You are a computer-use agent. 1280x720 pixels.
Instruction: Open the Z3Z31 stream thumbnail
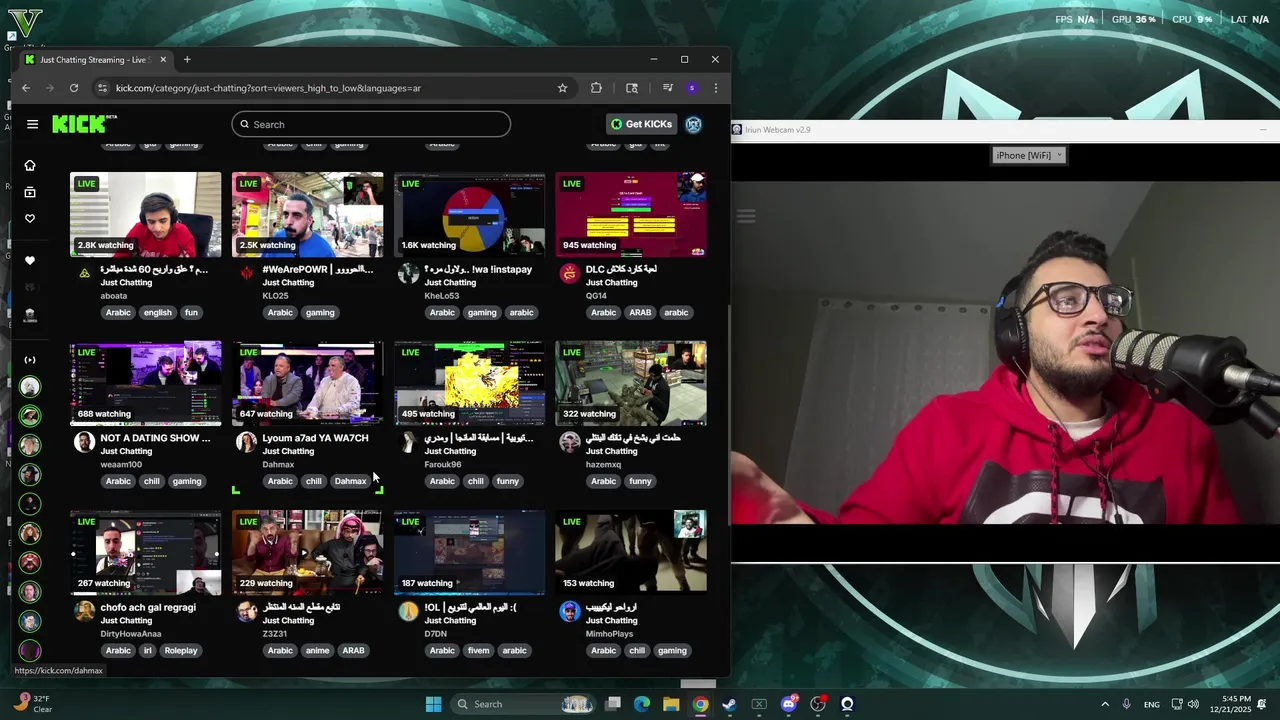pyautogui.click(x=308, y=553)
